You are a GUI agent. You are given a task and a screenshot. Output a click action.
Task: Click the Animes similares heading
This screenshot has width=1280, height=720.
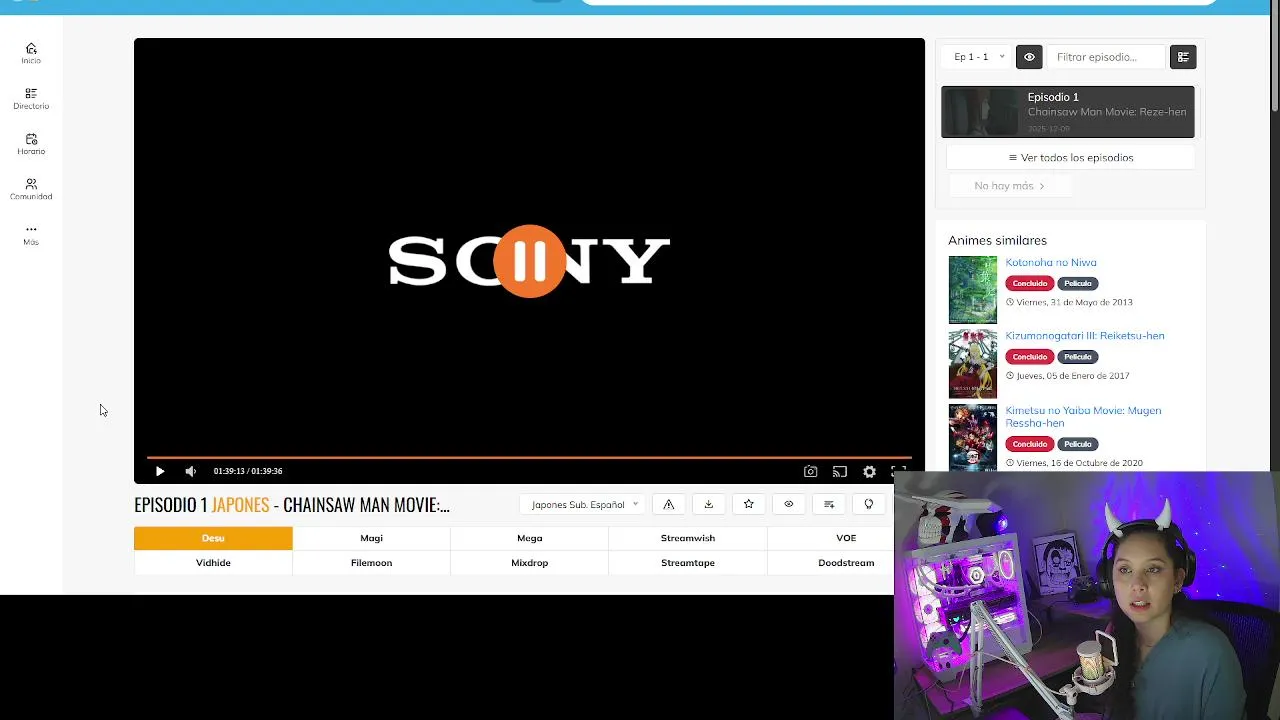[997, 241]
